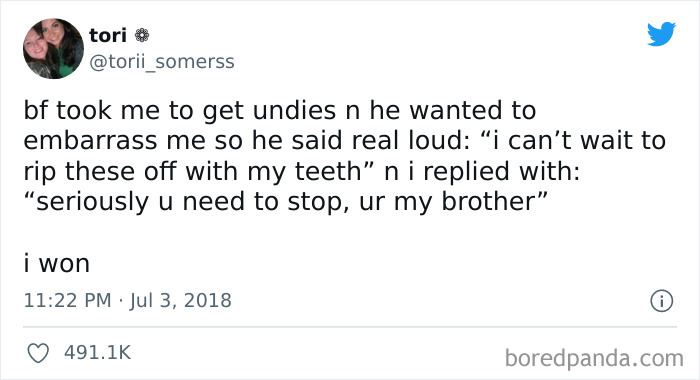Viewport: 700px width, 380px height.
Task: View the 491.1K likes count
Action: pyautogui.click(x=97, y=353)
